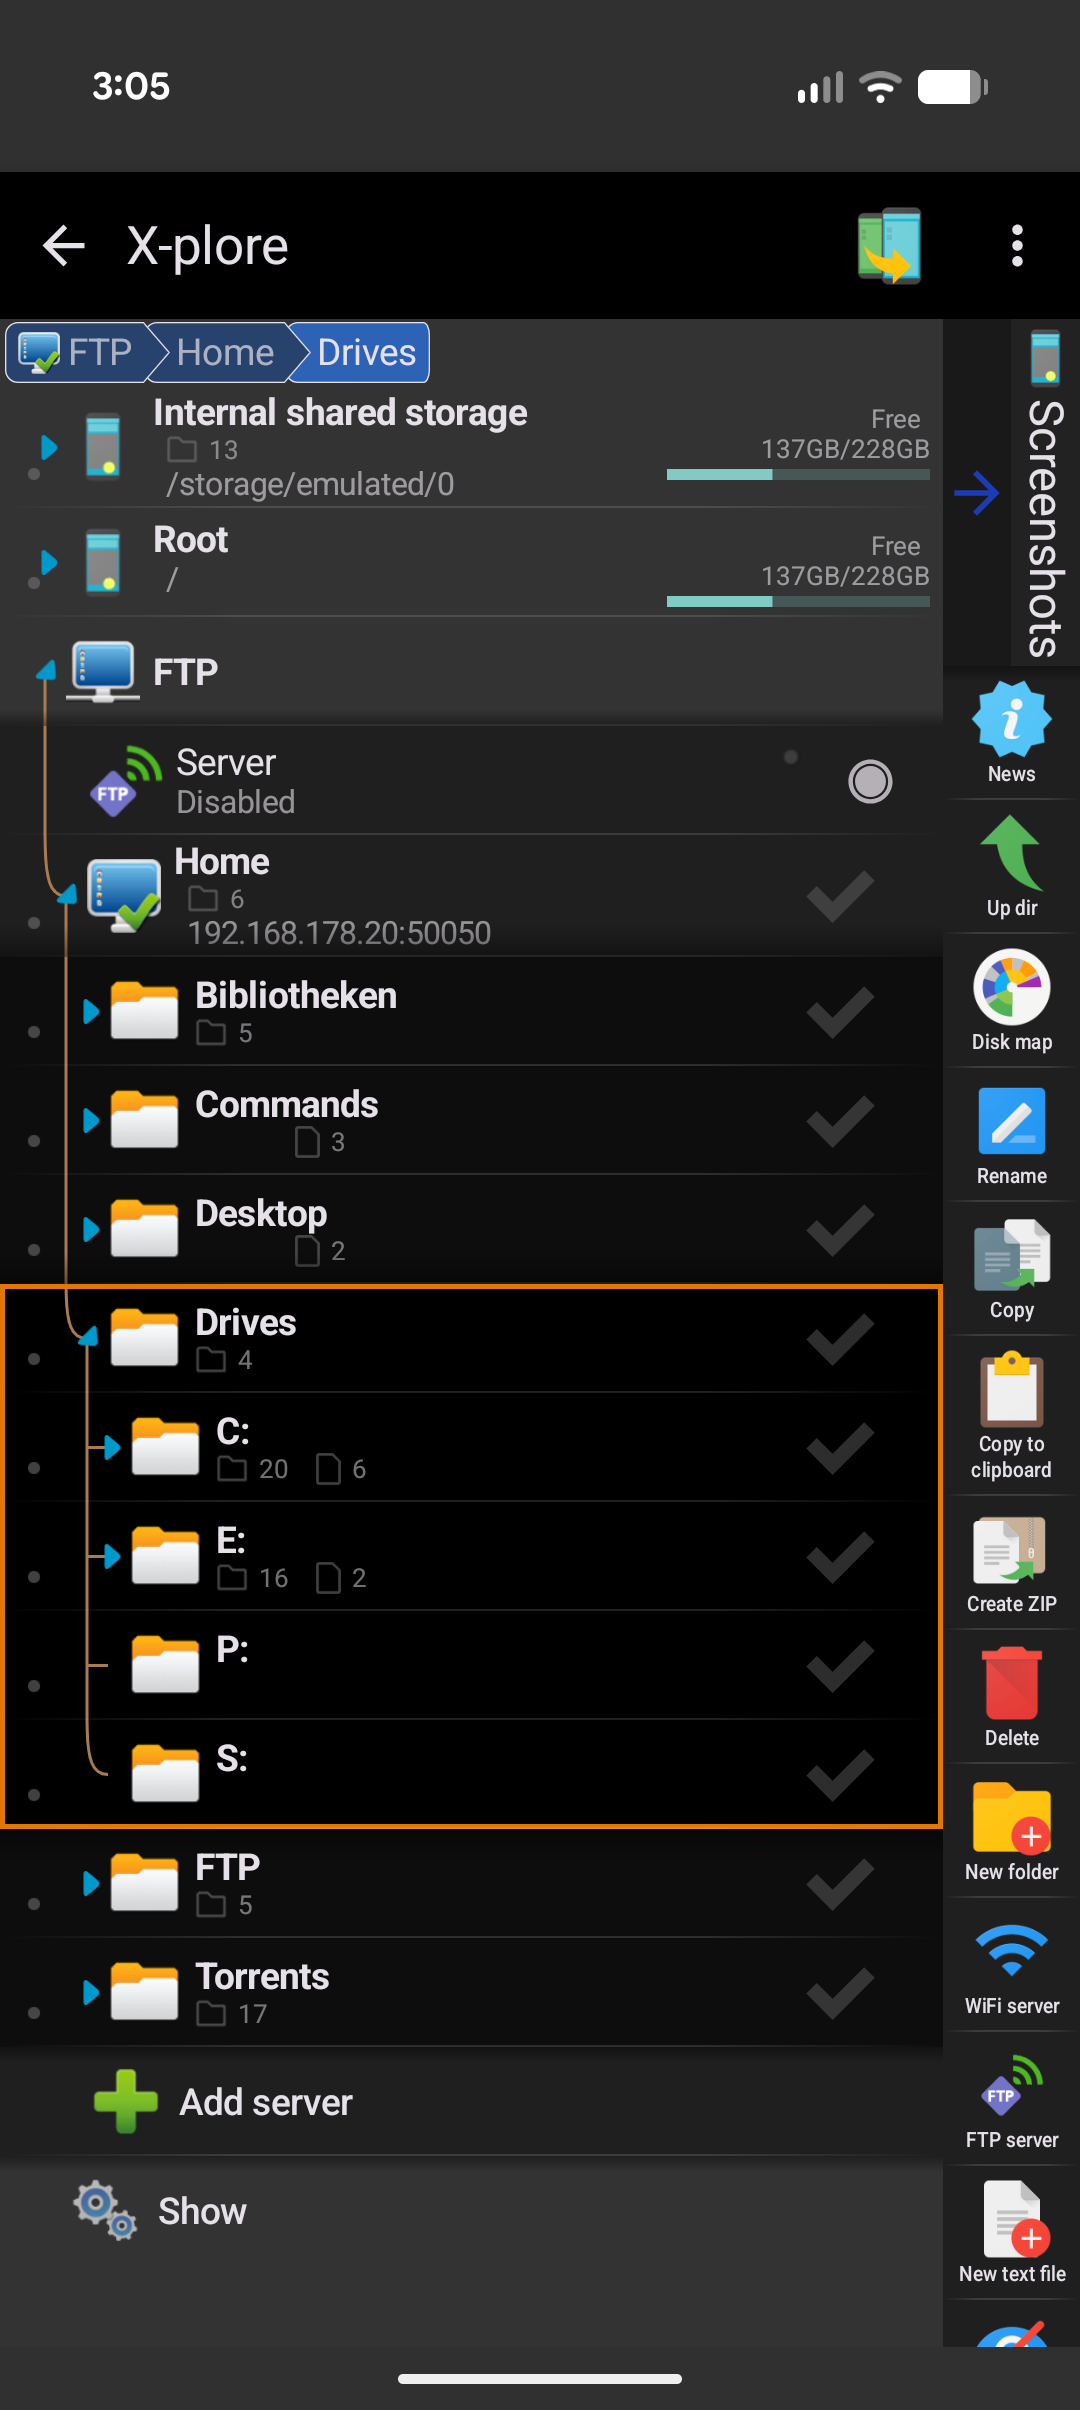Click the FTP Server Disabled icon
Screen dimensions: 1080x2410
pyautogui.click(x=126, y=781)
